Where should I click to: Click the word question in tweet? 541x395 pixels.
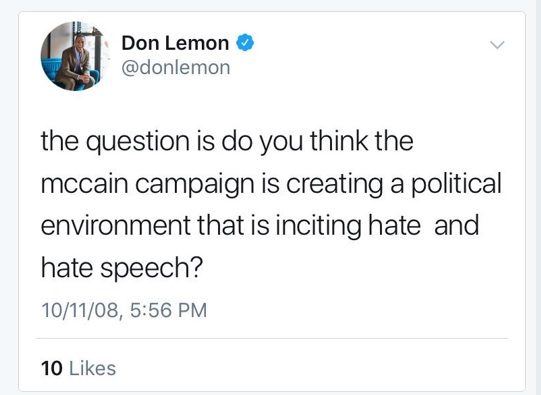[138, 143]
